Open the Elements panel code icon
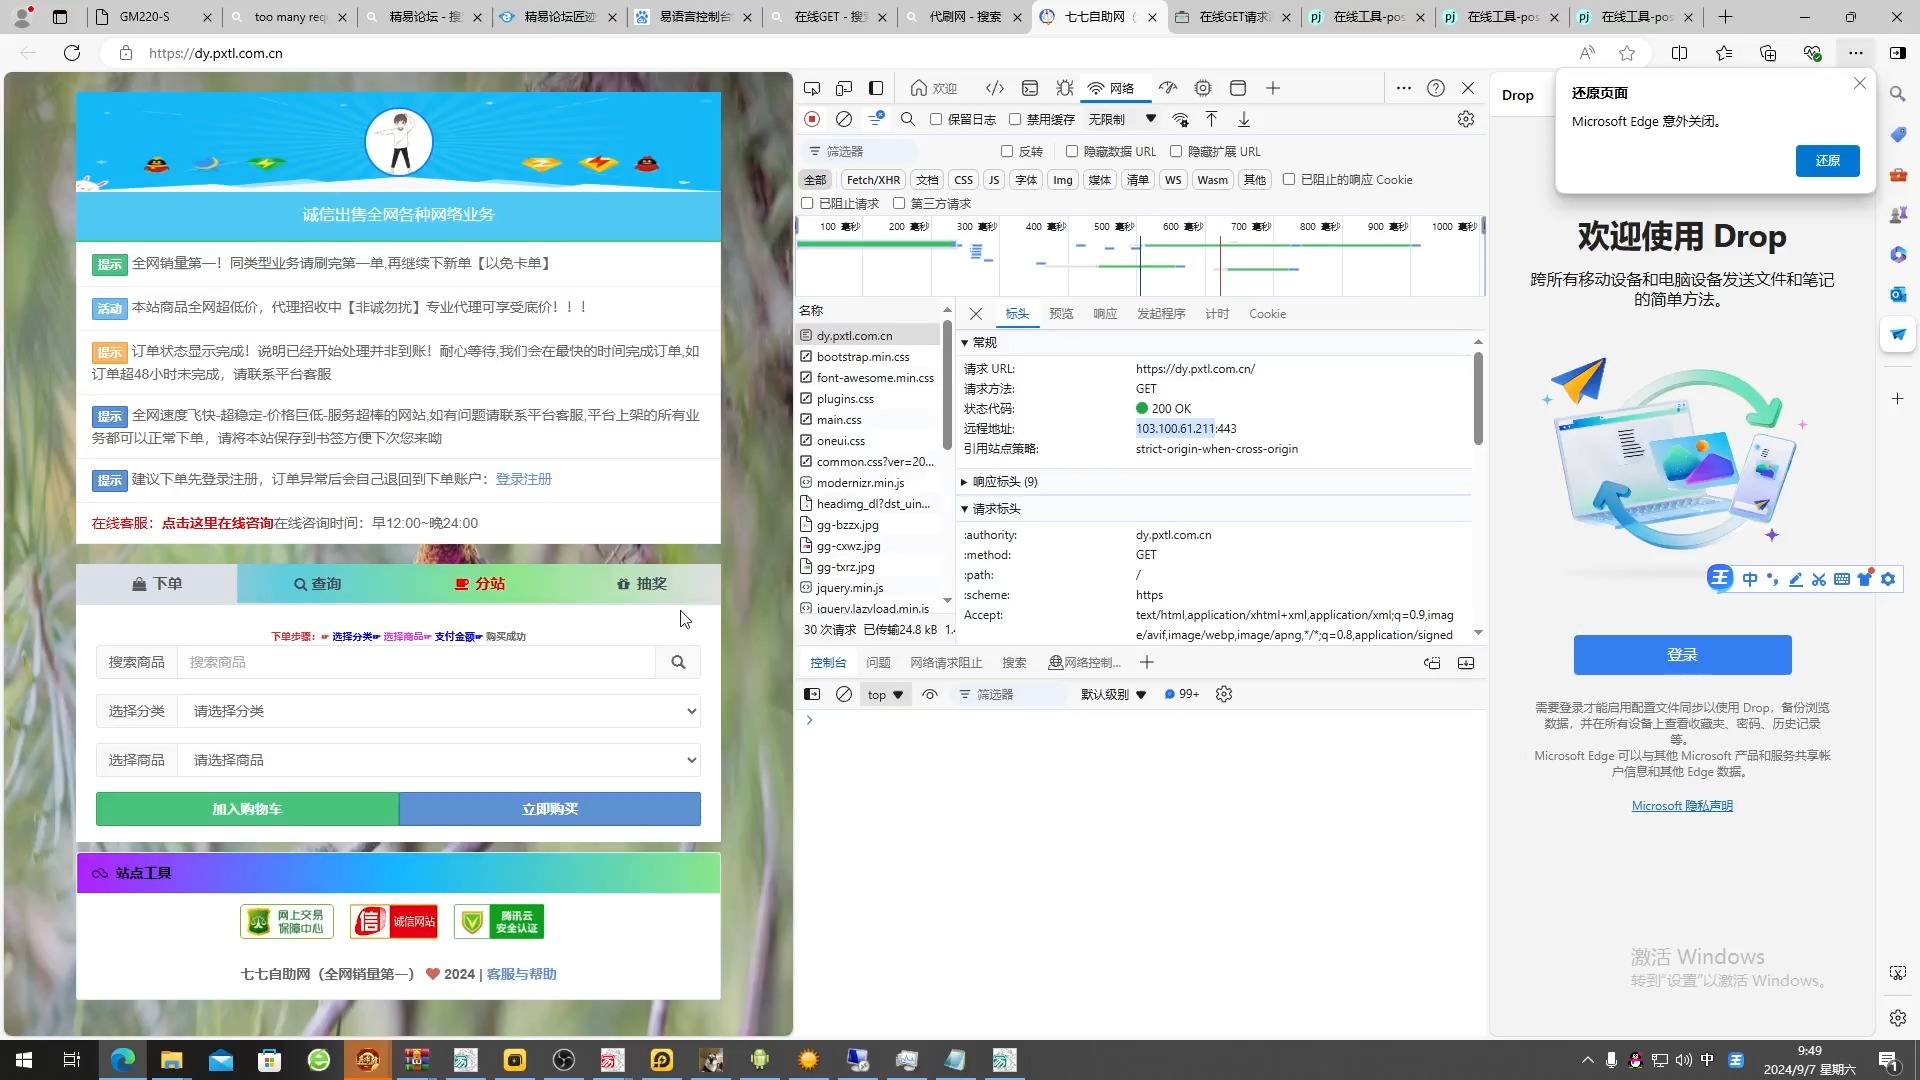Screen dimensions: 1920x1080 pos(994,88)
